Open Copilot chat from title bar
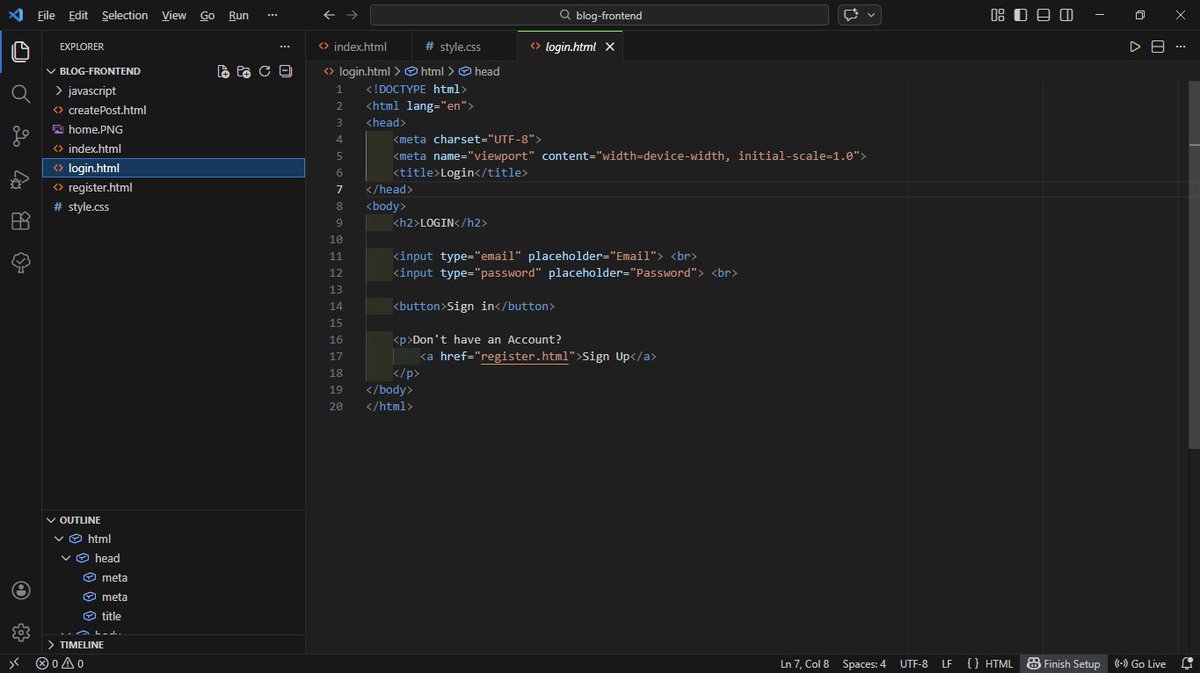Screen dimensions: 1200x673 coord(851,15)
